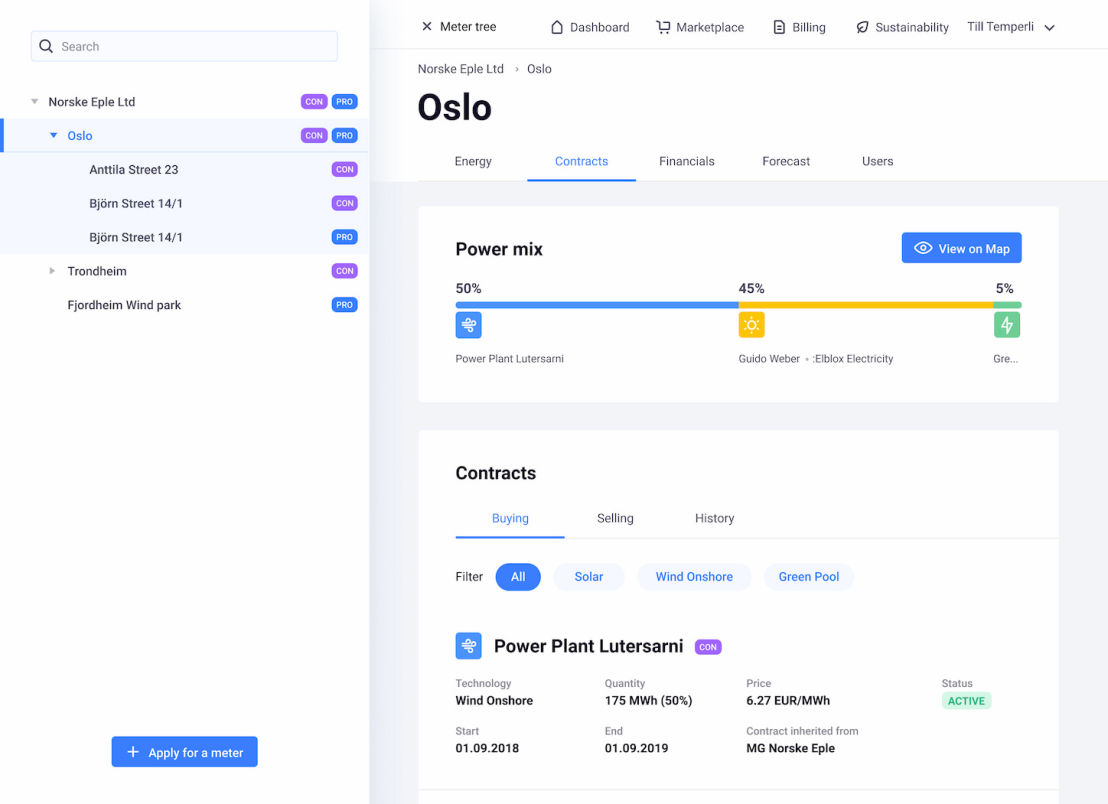Filter contracts by Wind Onshore
1108x804 pixels.
(694, 577)
